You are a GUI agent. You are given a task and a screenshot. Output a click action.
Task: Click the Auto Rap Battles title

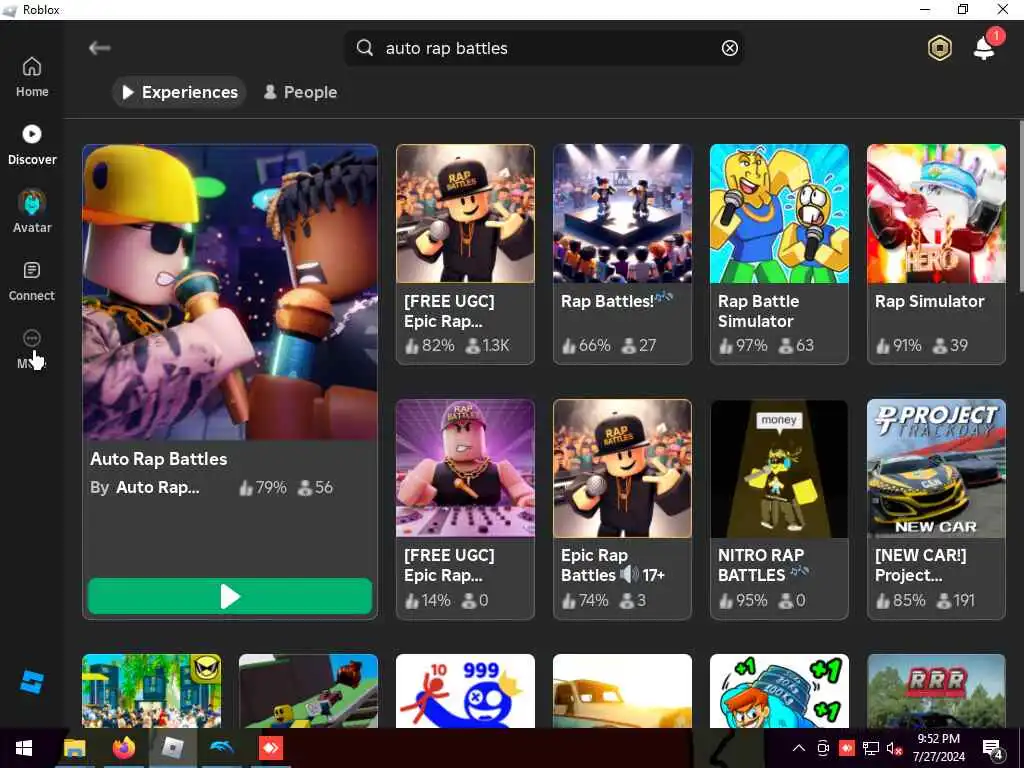tap(159, 458)
